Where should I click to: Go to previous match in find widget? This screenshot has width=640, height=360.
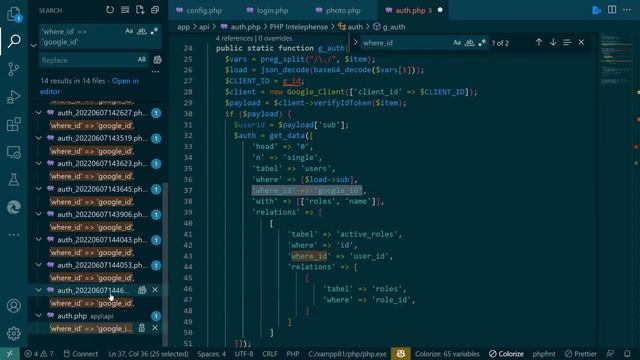(x=539, y=42)
